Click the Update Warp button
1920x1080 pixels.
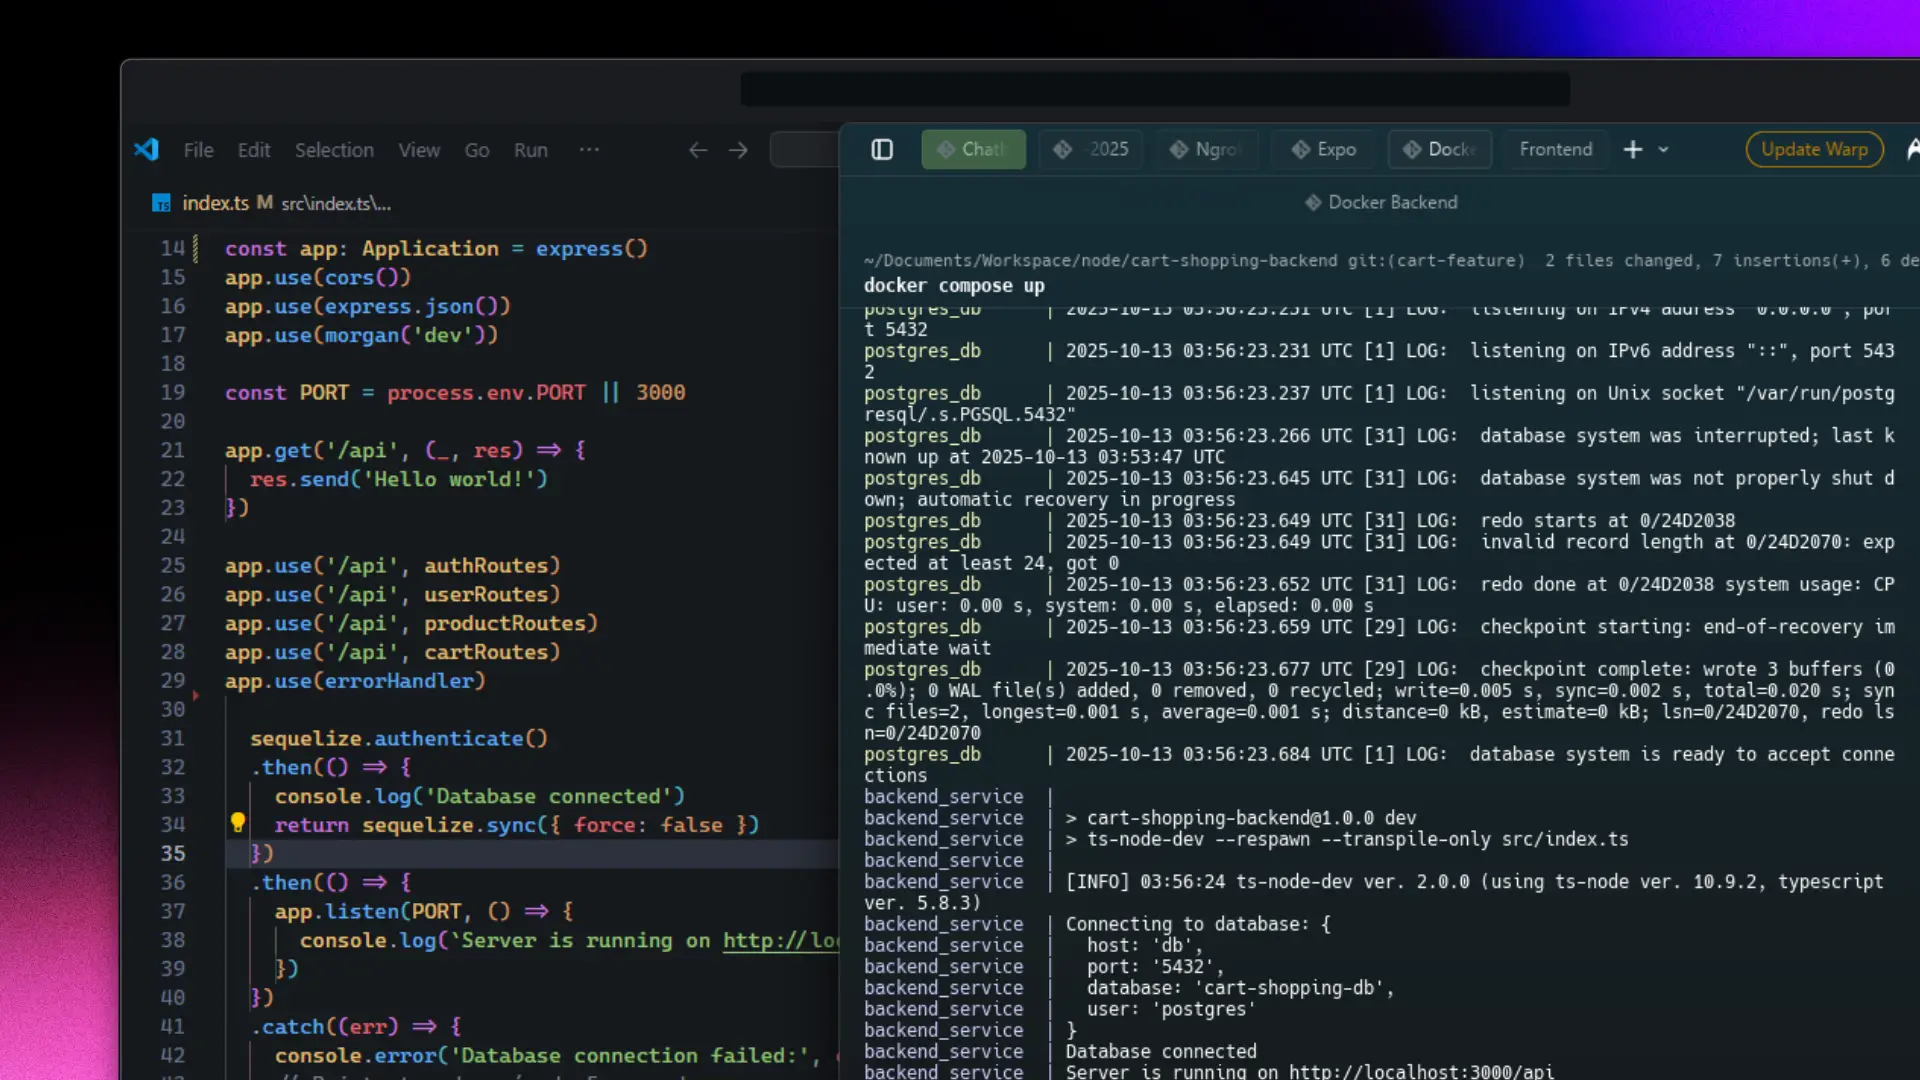pos(1813,150)
